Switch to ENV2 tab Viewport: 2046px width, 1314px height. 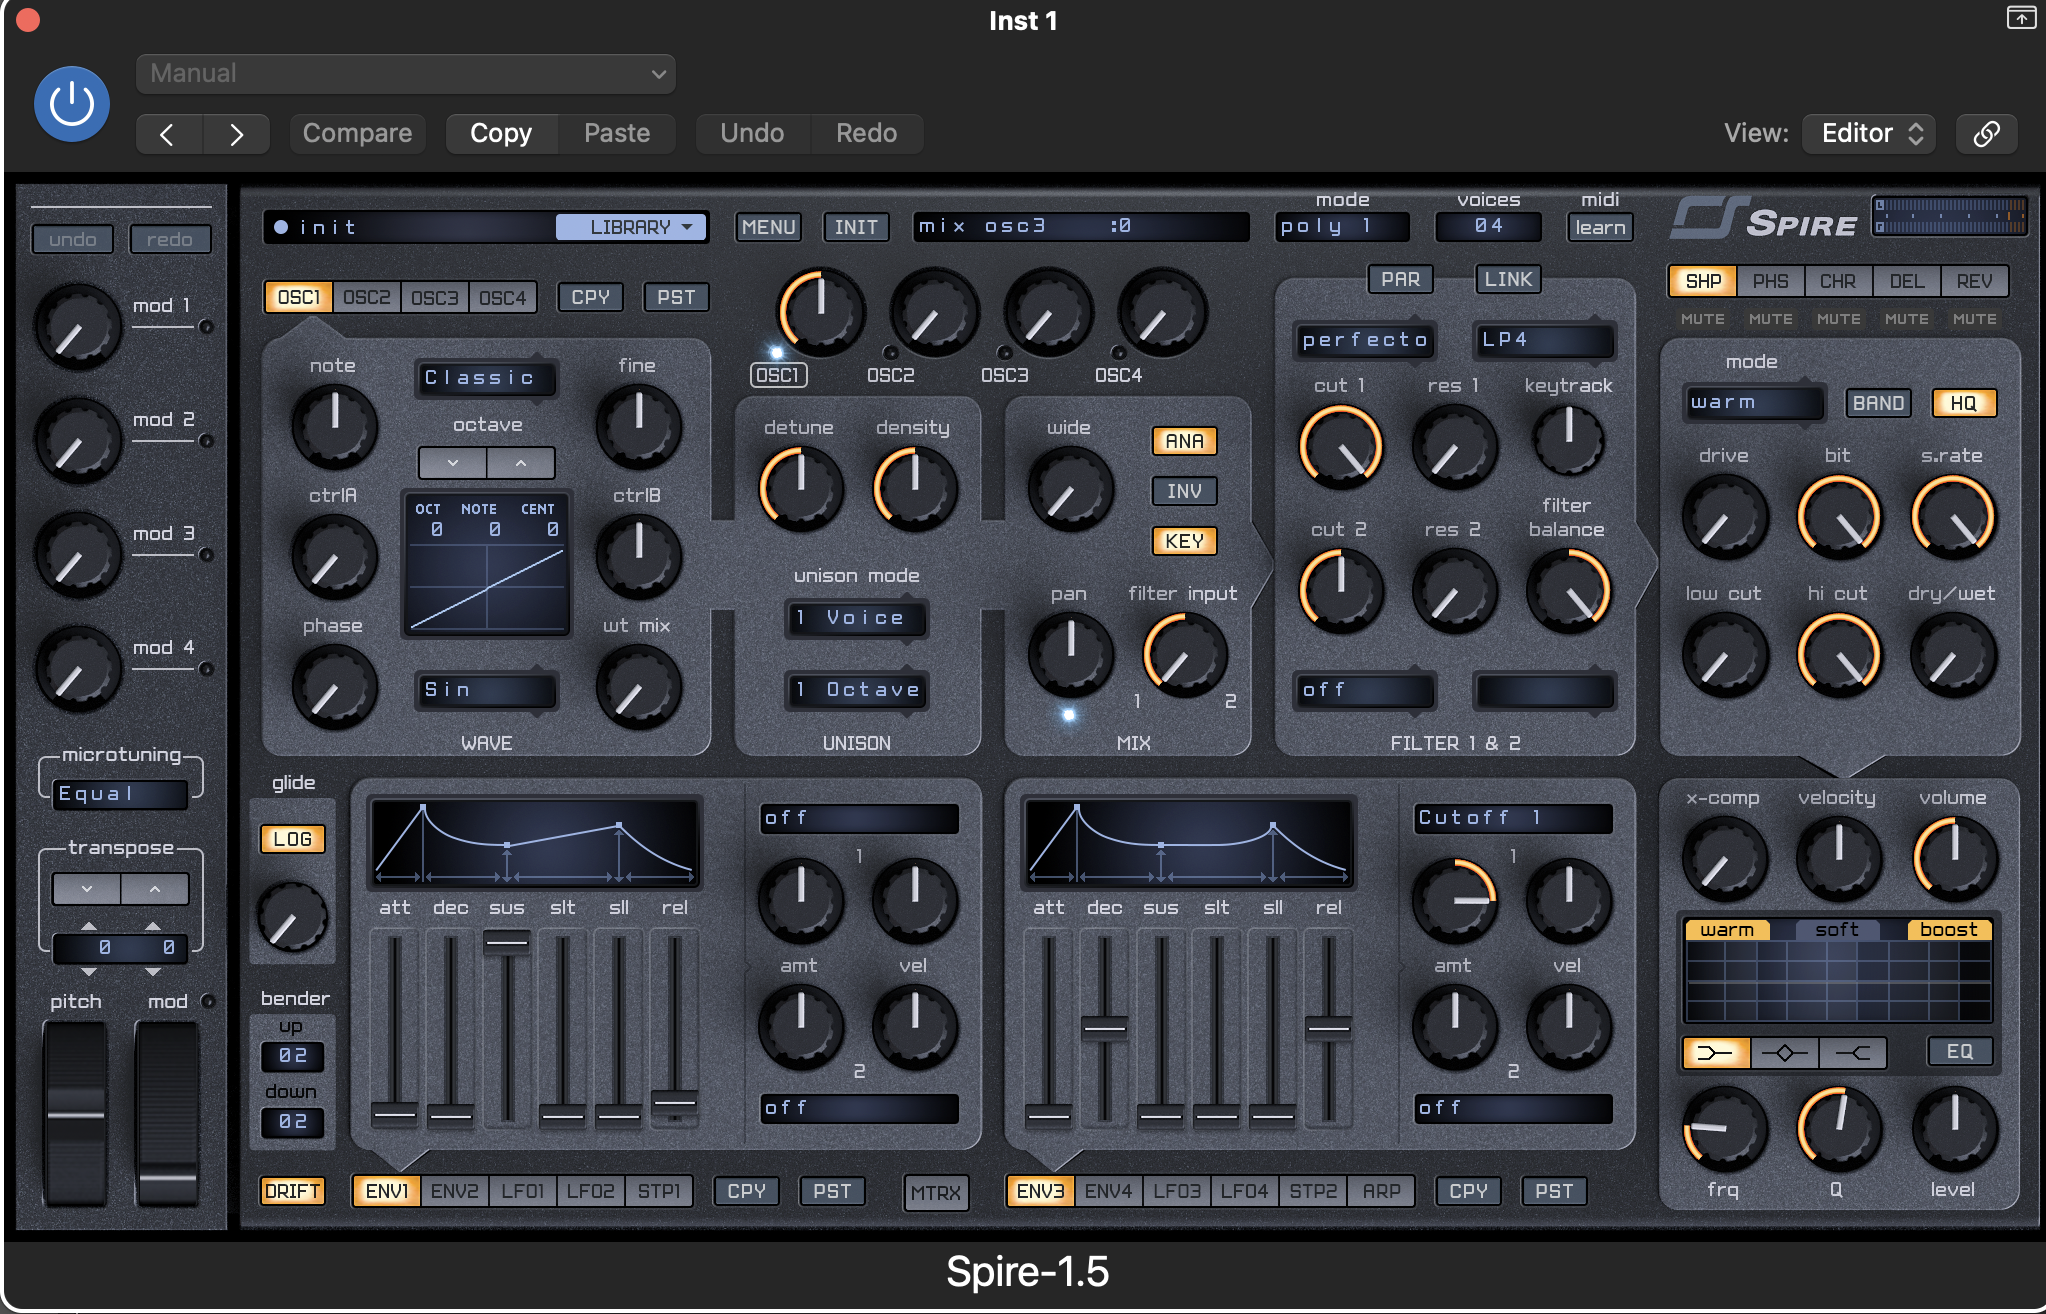tap(454, 1191)
